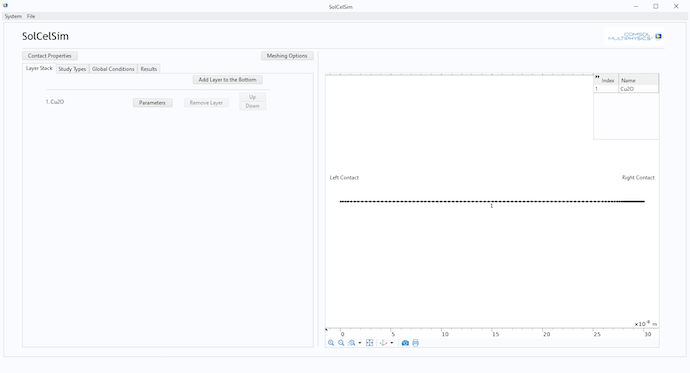Viewport: 690px width, 373px height.
Task: Open the System menu
Action: coord(13,16)
